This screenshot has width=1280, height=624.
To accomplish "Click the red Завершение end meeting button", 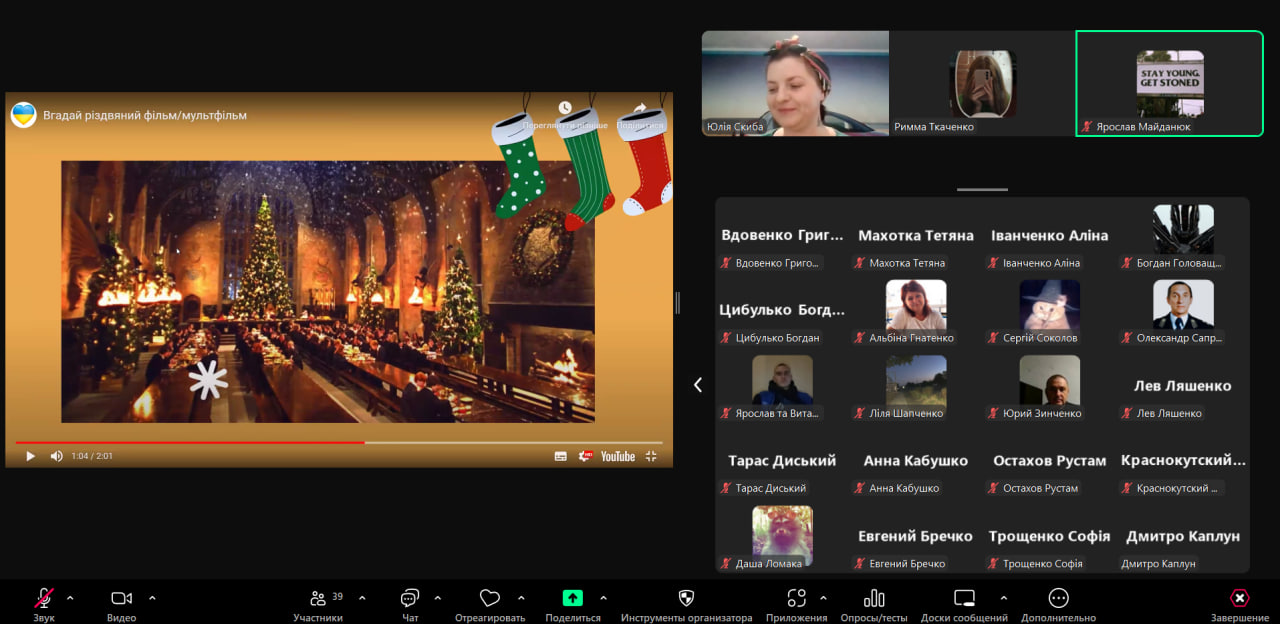I will (1240, 604).
